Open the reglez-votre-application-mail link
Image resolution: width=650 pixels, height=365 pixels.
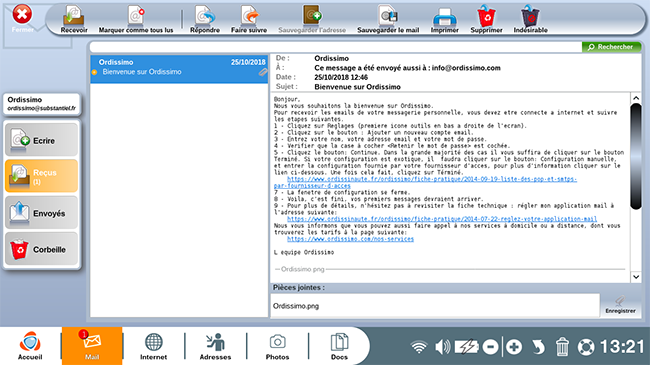click(x=442, y=219)
